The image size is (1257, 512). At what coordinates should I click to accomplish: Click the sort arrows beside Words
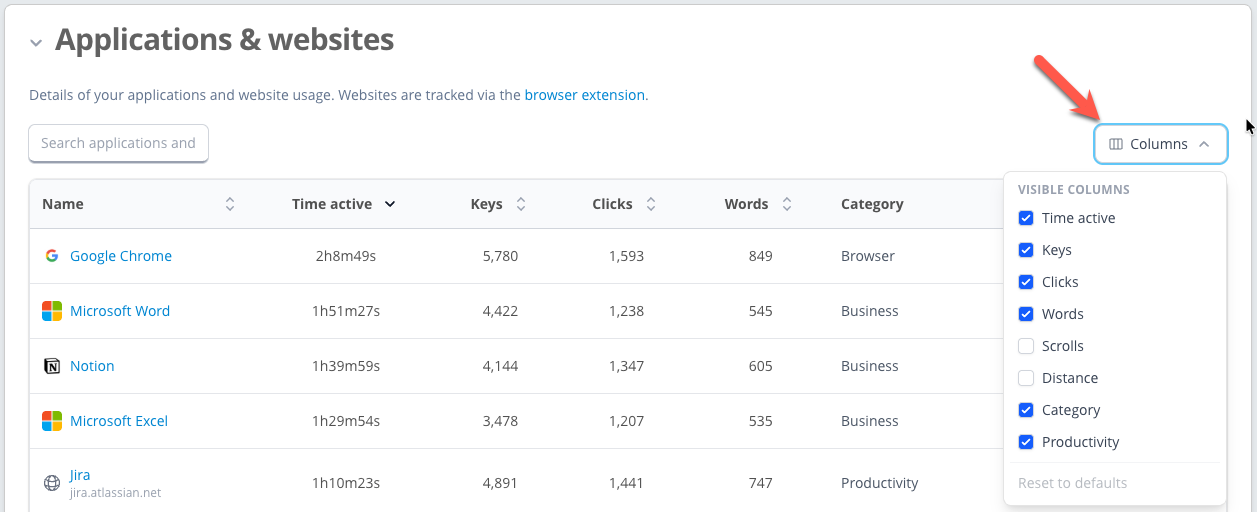coord(787,204)
